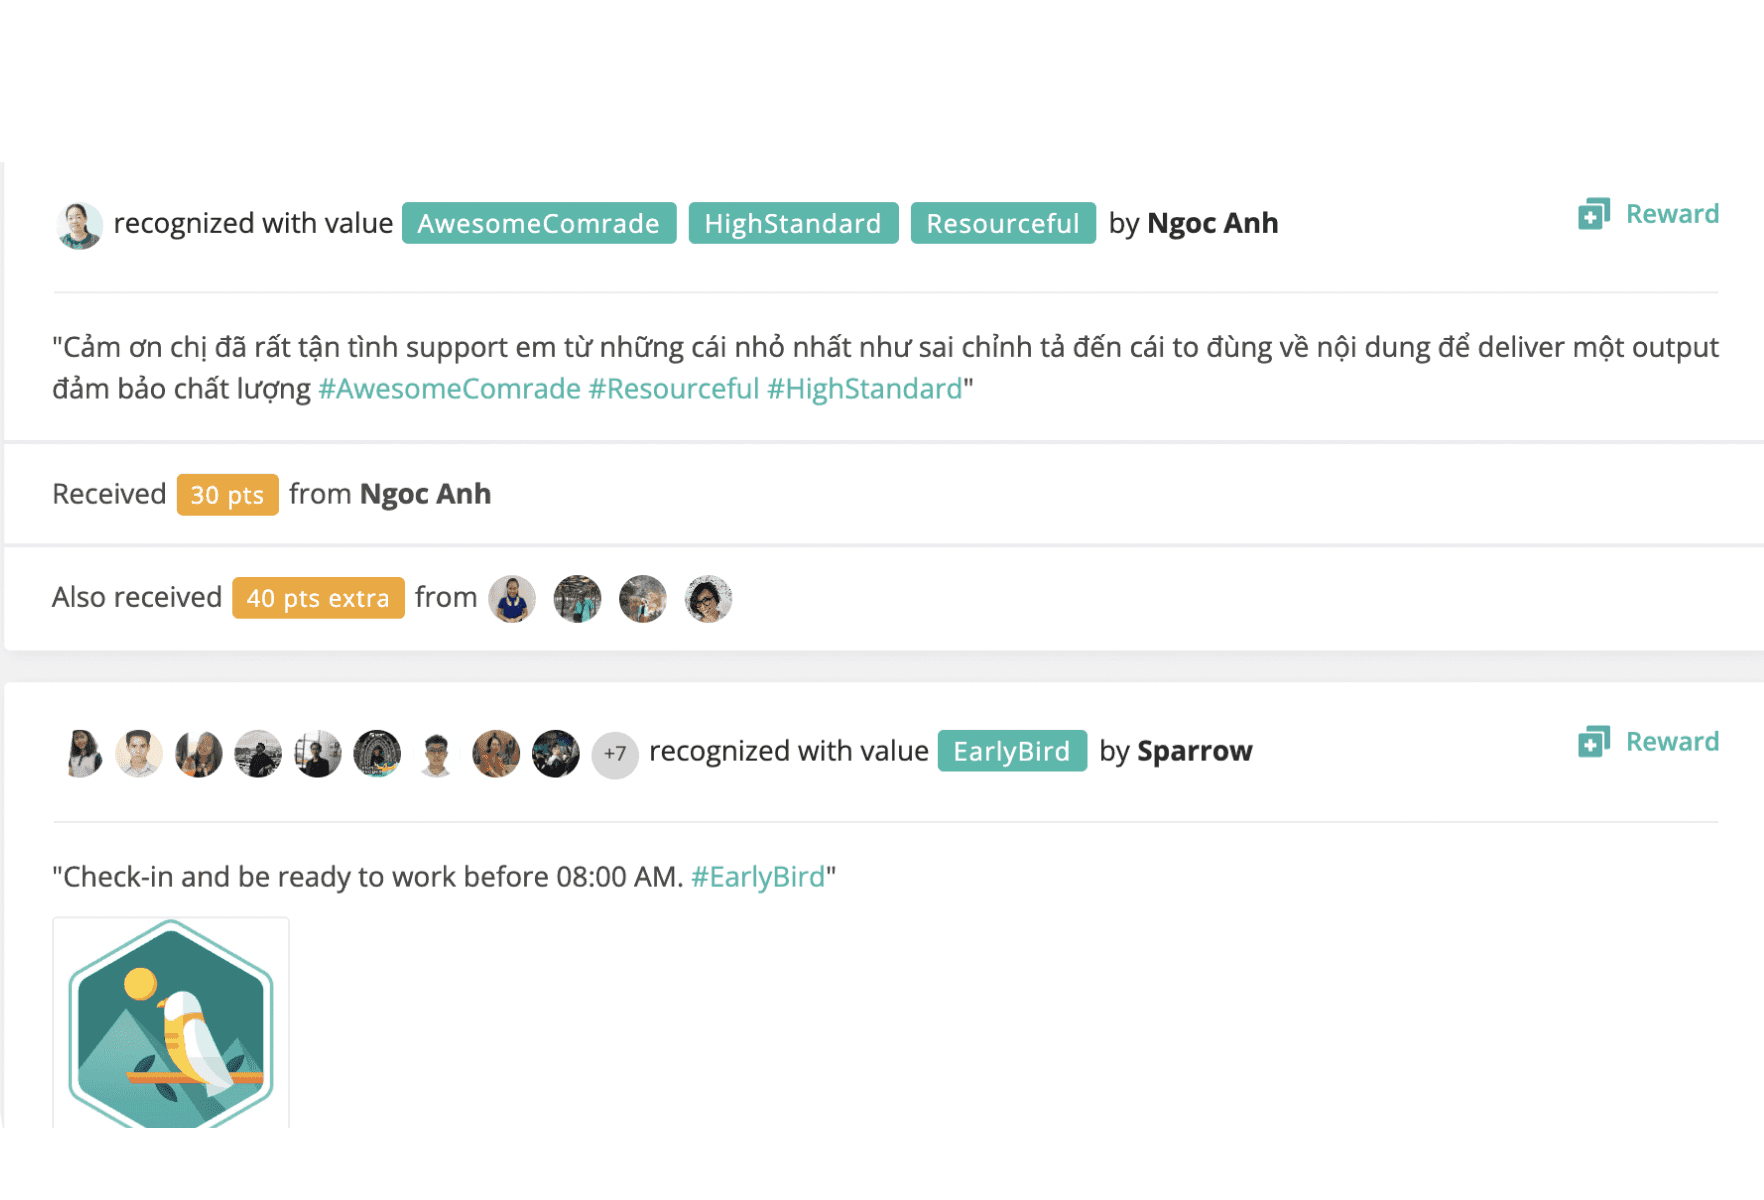Screen dimensions: 1764x1200
Task: Click the second avatar in extra points row
Action: [578, 599]
